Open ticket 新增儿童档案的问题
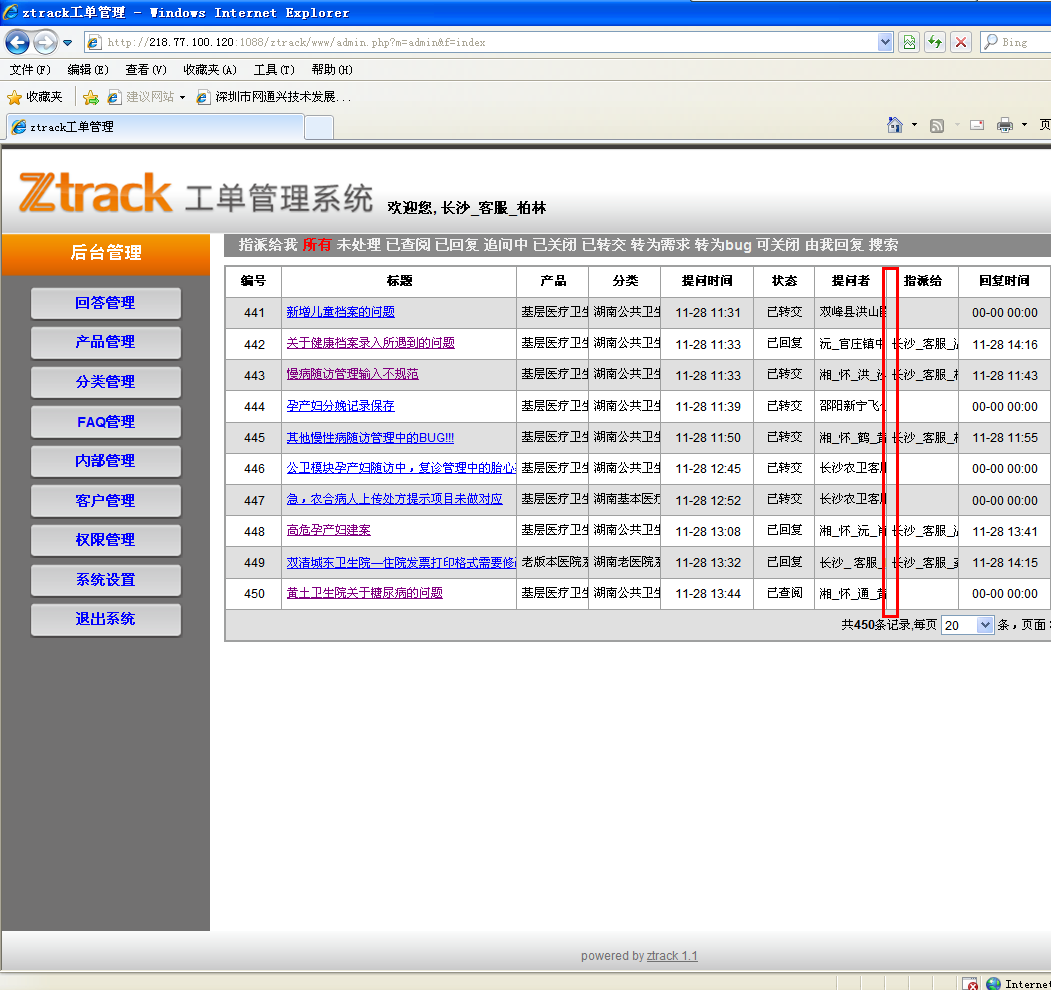Image resolution: width=1051 pixels, height=990 pixels. 341,312
